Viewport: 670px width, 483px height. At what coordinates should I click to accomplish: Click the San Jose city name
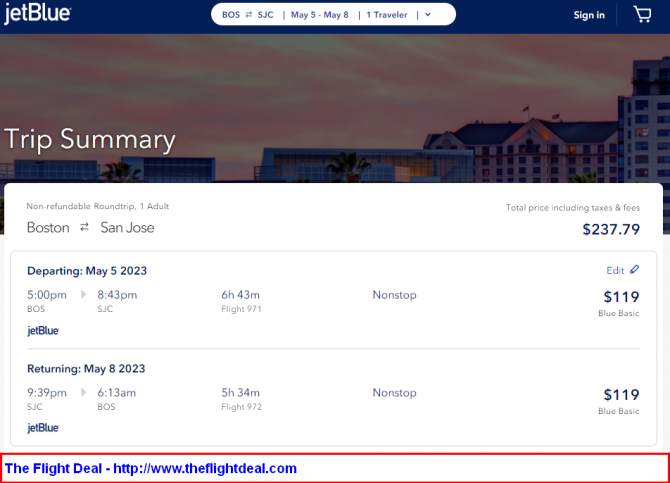click(x=127, y=227)
